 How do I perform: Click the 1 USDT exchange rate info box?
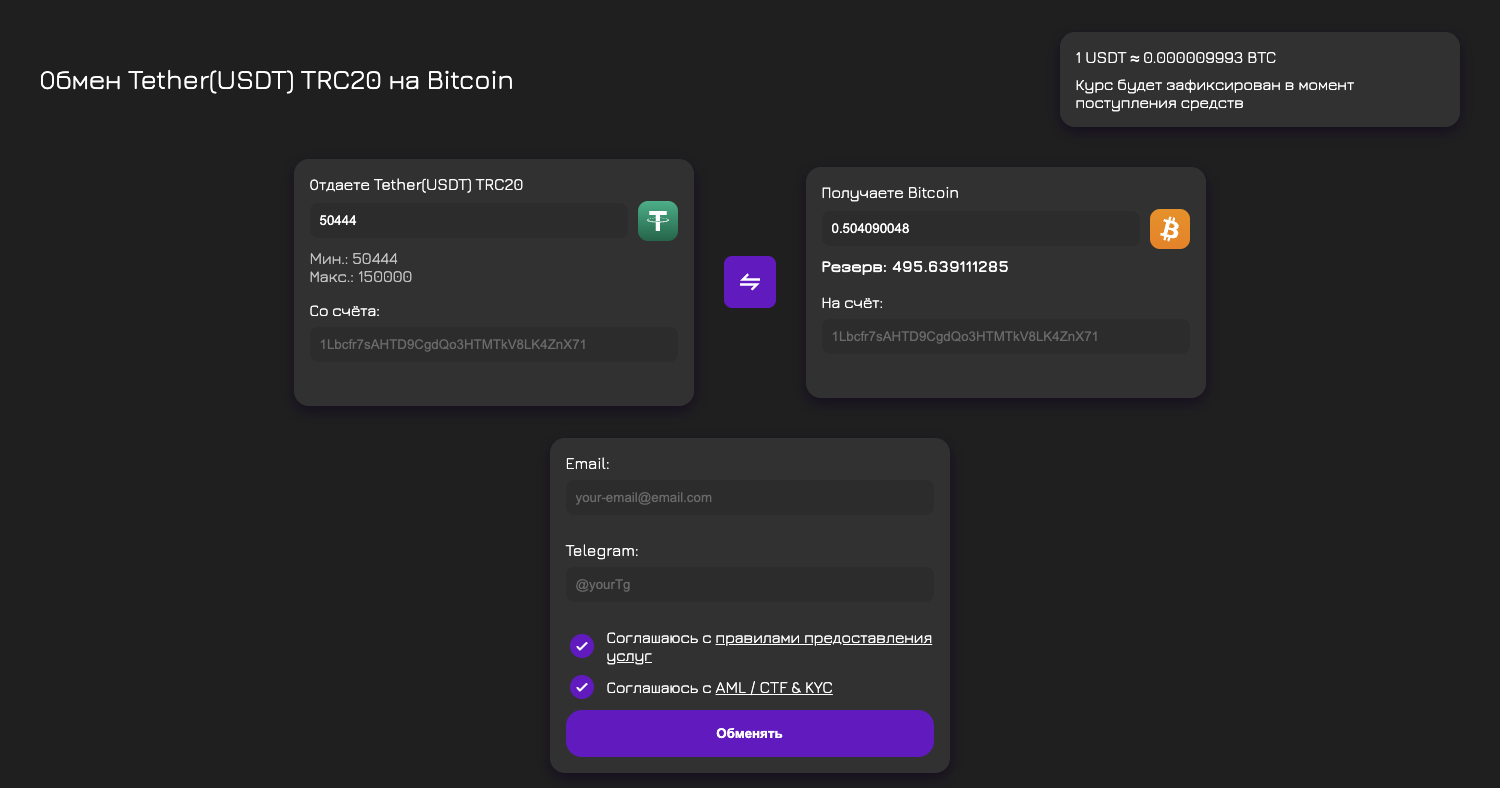coord(1259,79)
